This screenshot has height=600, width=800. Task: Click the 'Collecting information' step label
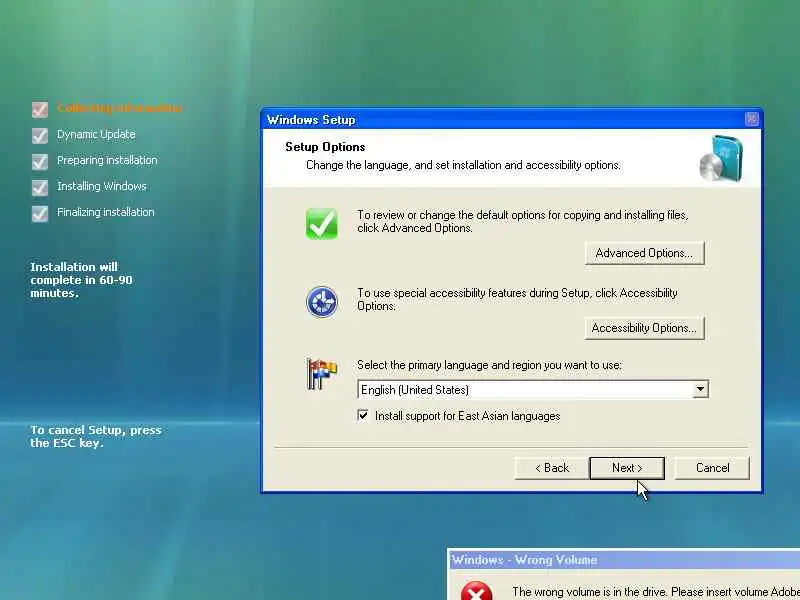tap(119, 108)
